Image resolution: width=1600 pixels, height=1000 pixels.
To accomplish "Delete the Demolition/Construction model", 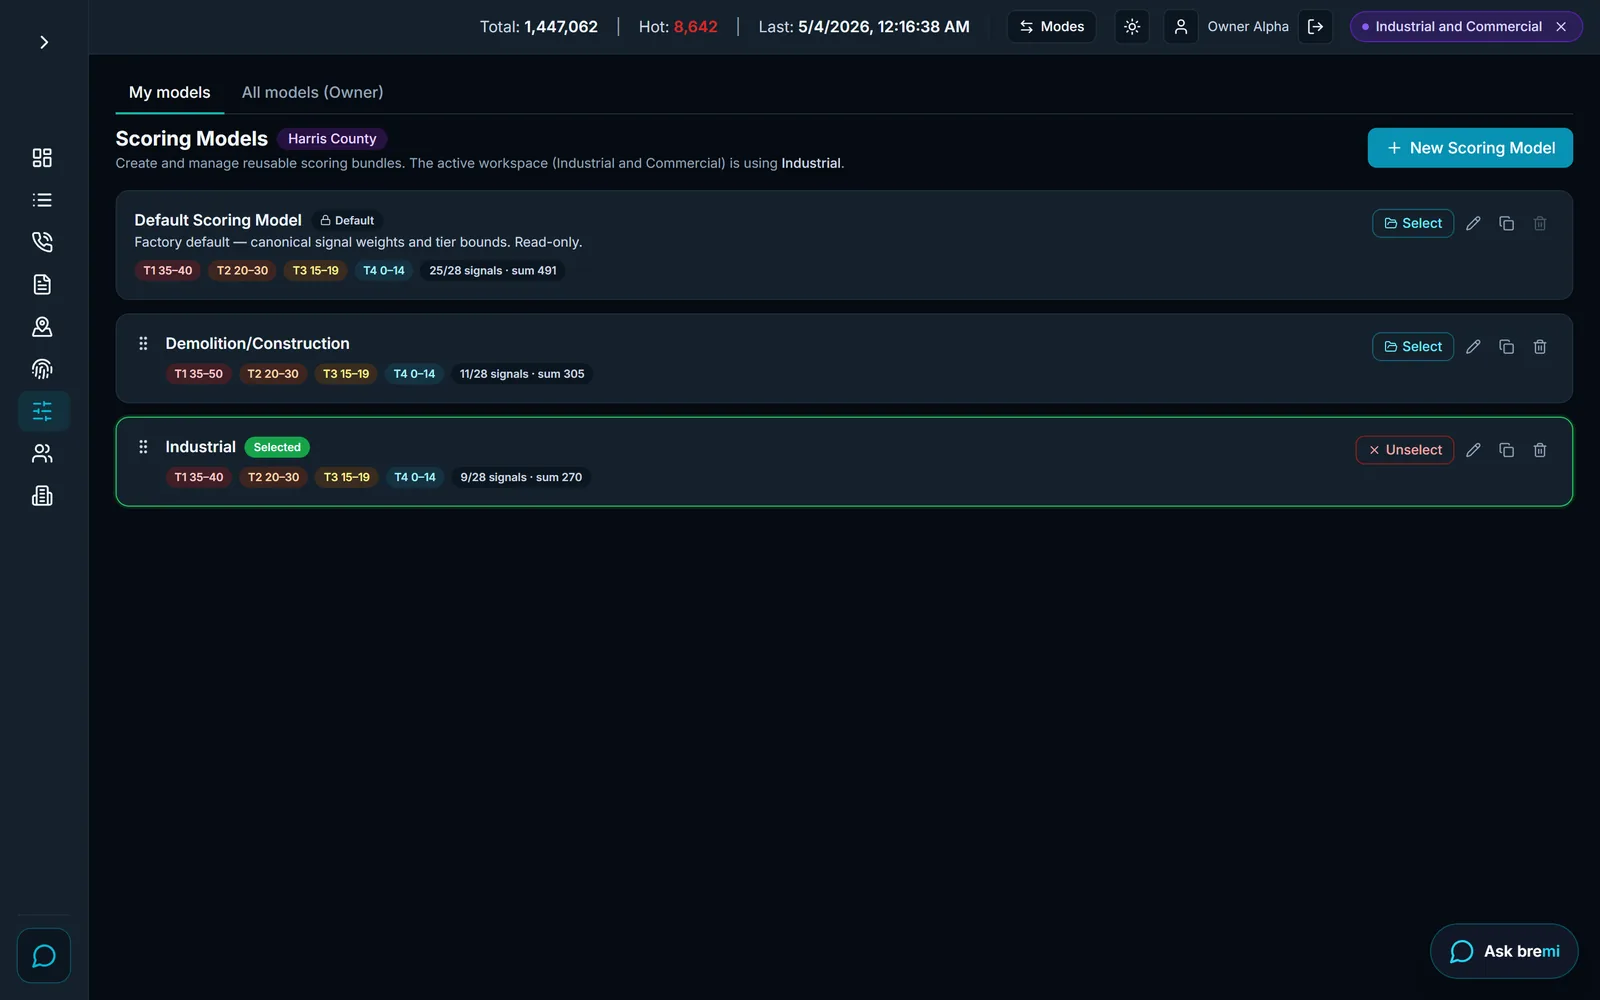I will click(x=1540, y=347).
